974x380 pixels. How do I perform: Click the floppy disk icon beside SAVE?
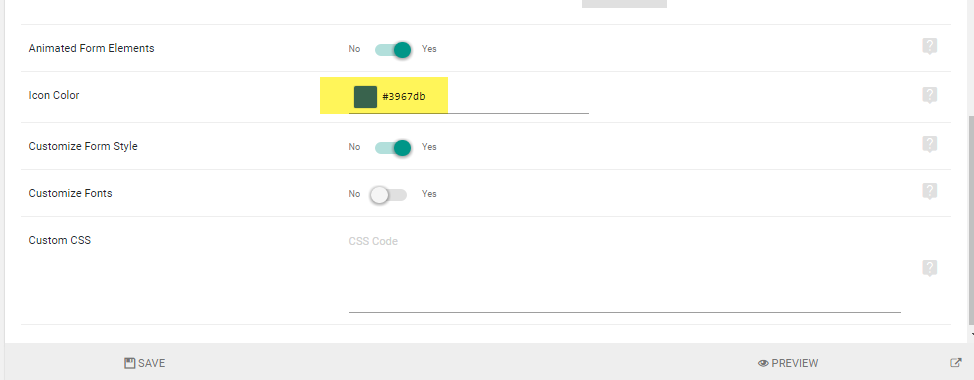pyautogui.click(x=130, y=363)
